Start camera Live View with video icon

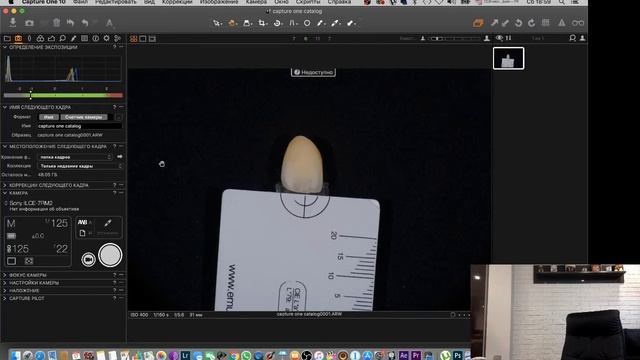(88, 259)
